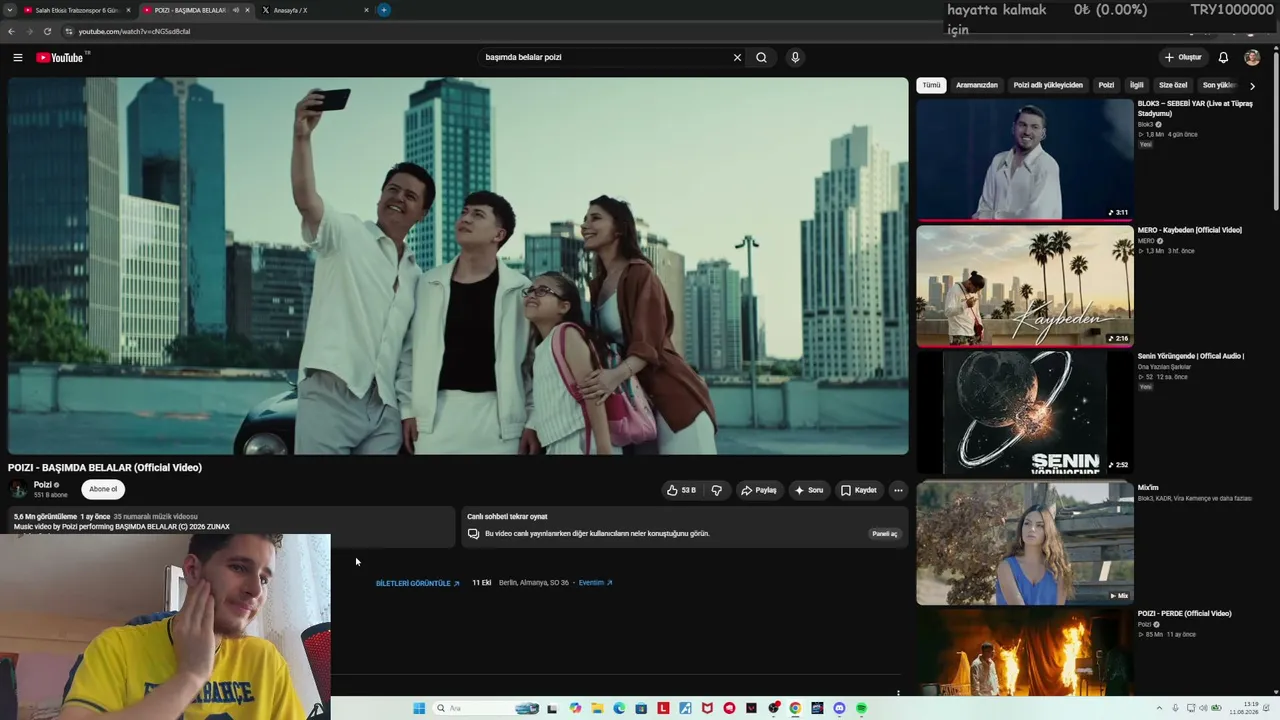Open BLOK3 - SEBEBİ YAR thumbnail
The width and height of the screenshot is (1280, 720).
[1025, 160]
